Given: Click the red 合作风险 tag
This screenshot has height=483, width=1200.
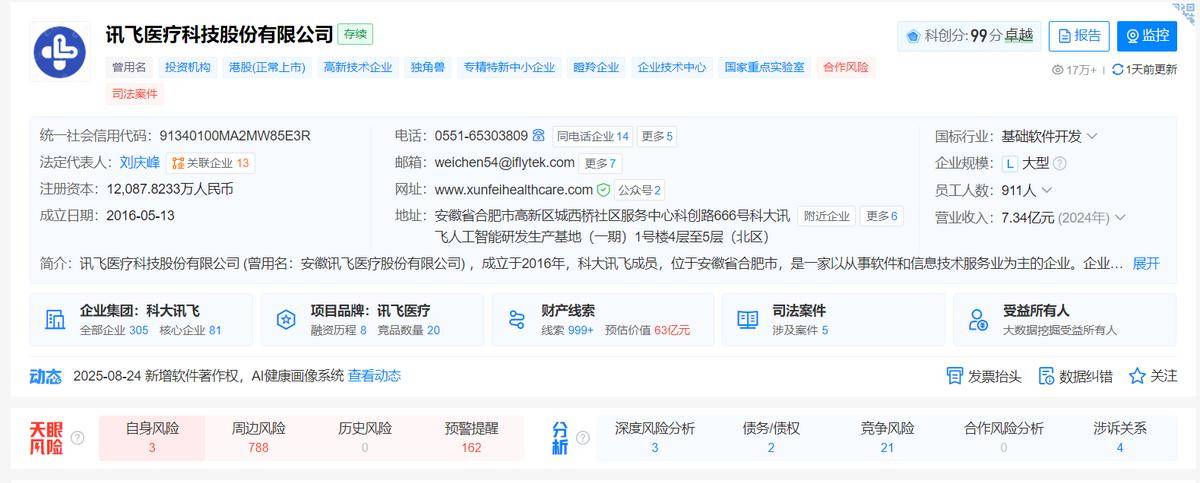Looking at the screenshot, I should [846, 68].
